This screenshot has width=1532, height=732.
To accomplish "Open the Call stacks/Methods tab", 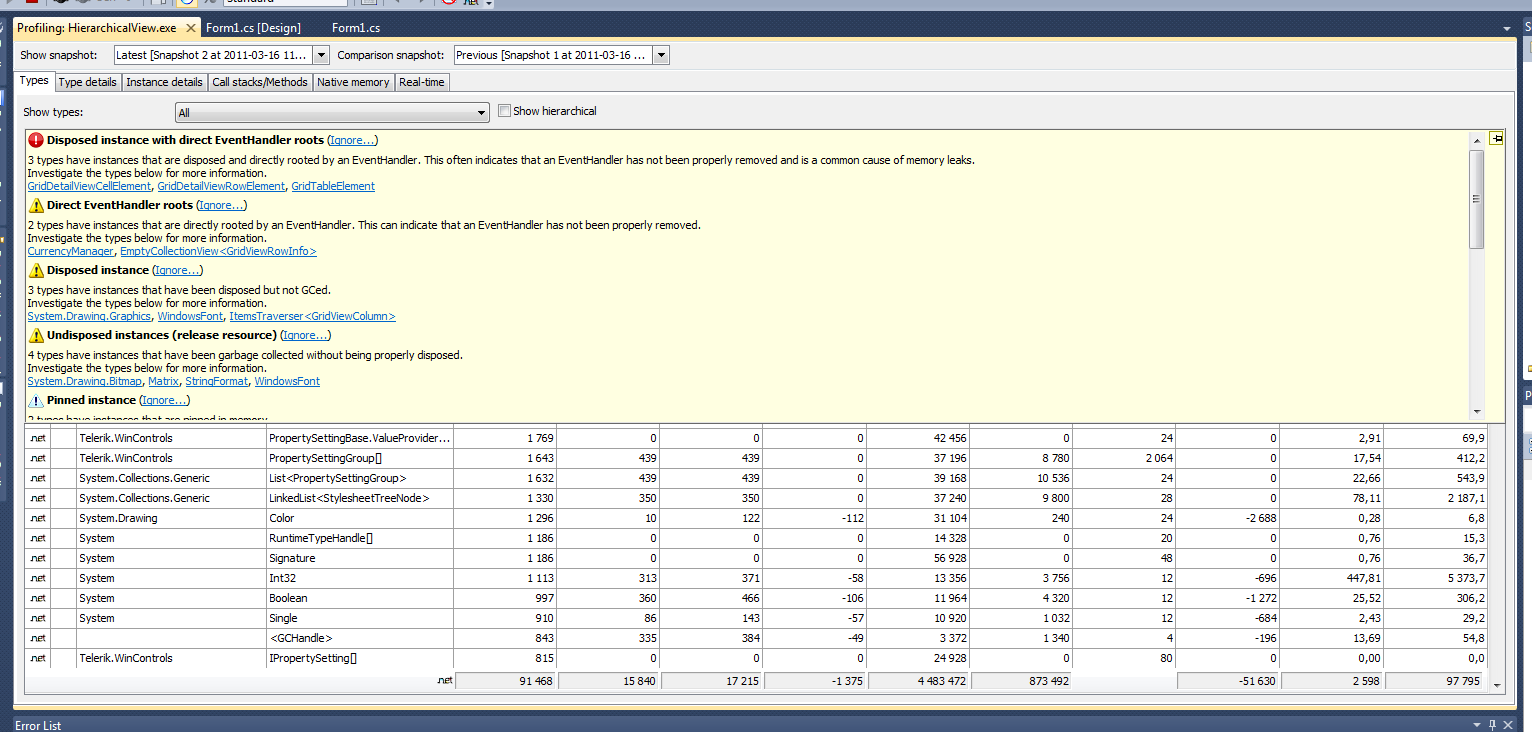I will [260, 82].
